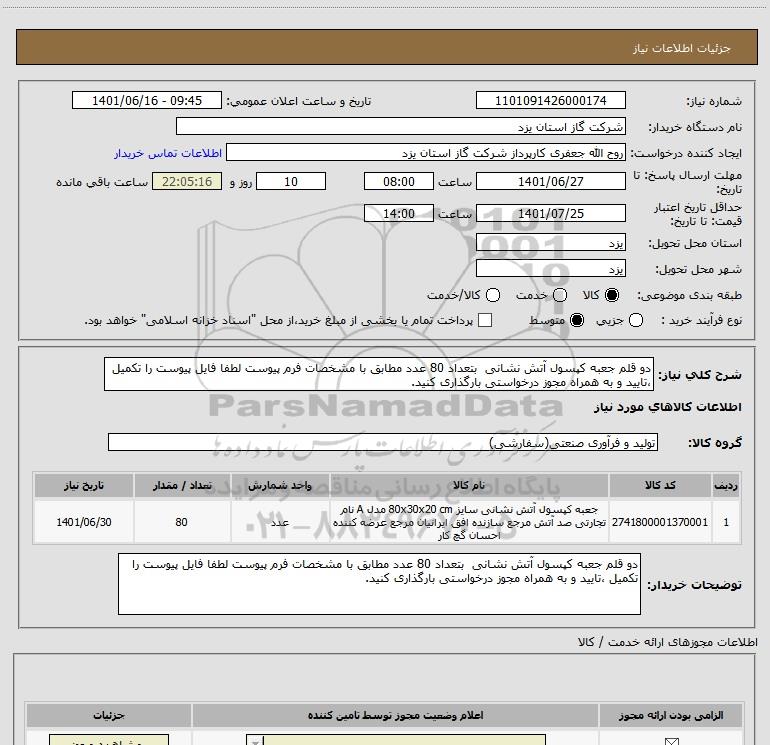Open the buyer contact information link
Screen dimensions: 770x745
pyautogui.click(x=168, y=153)
